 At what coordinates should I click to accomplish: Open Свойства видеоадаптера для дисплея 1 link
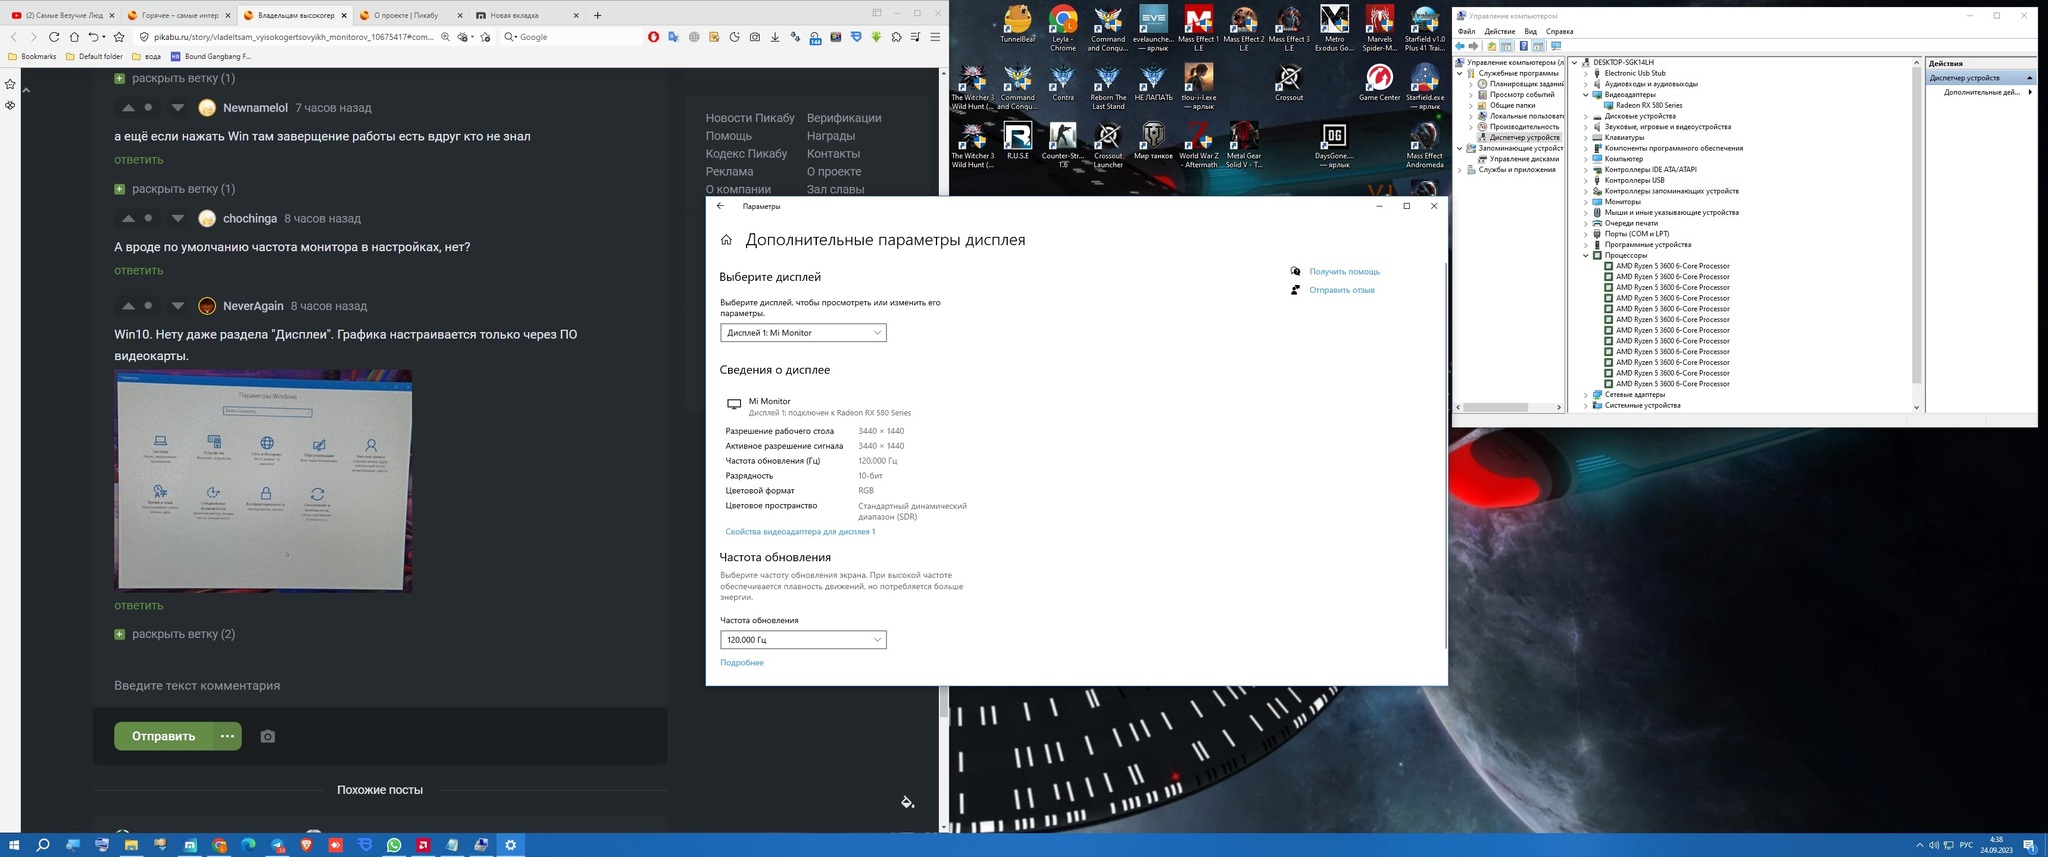pos(800,532)
